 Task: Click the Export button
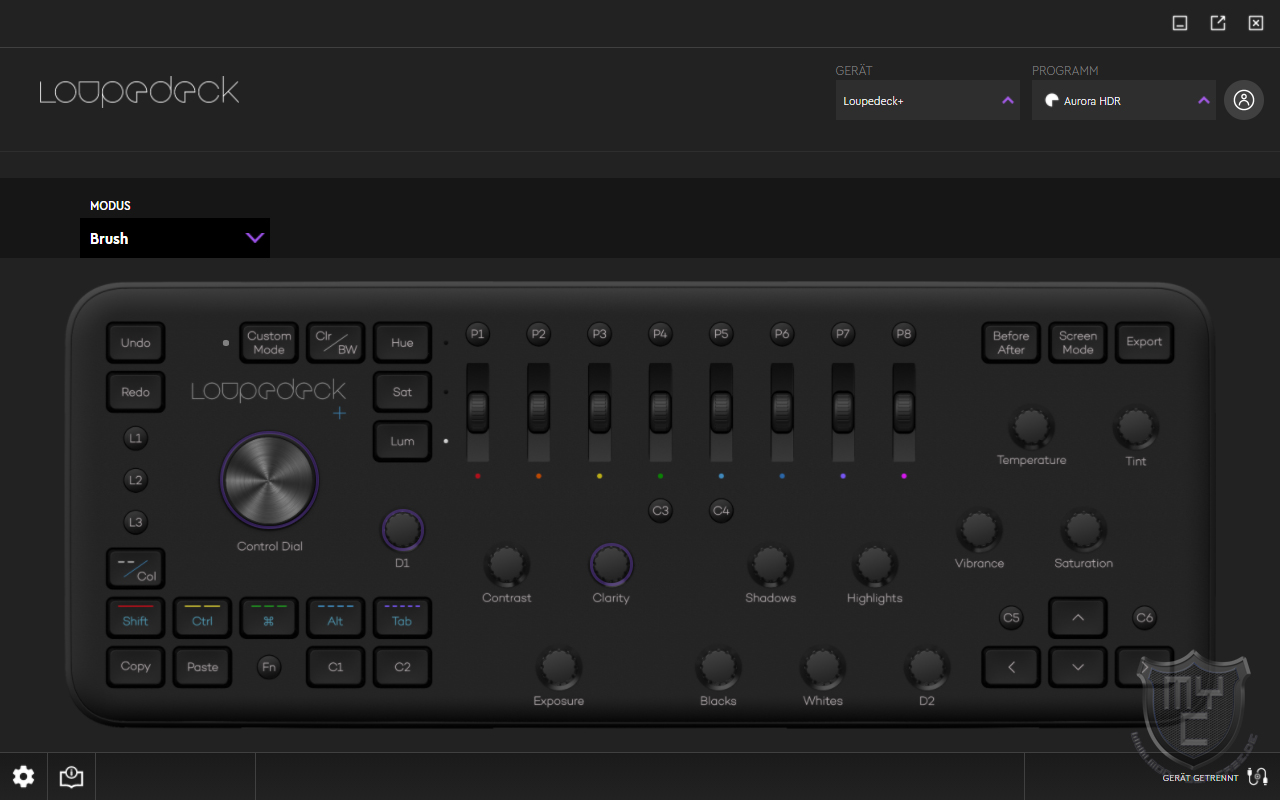(x=1144, y=342)
